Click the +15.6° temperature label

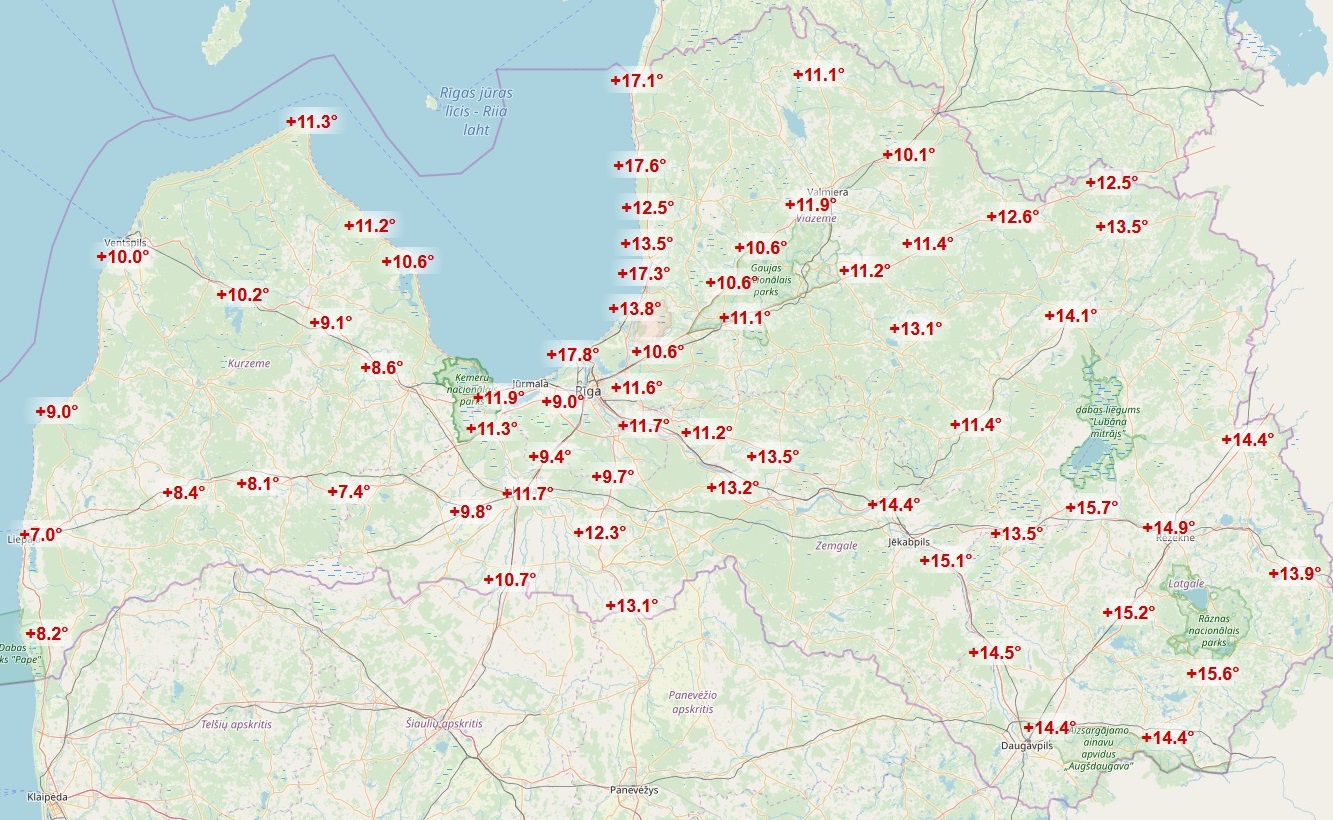[x=1213, y=674]
